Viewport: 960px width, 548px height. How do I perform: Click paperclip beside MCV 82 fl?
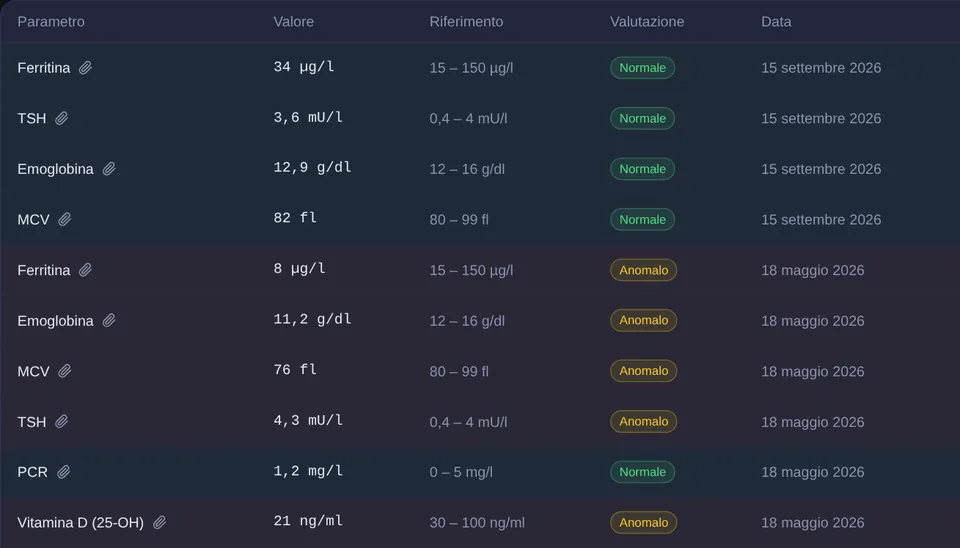(x=64, y=219)
